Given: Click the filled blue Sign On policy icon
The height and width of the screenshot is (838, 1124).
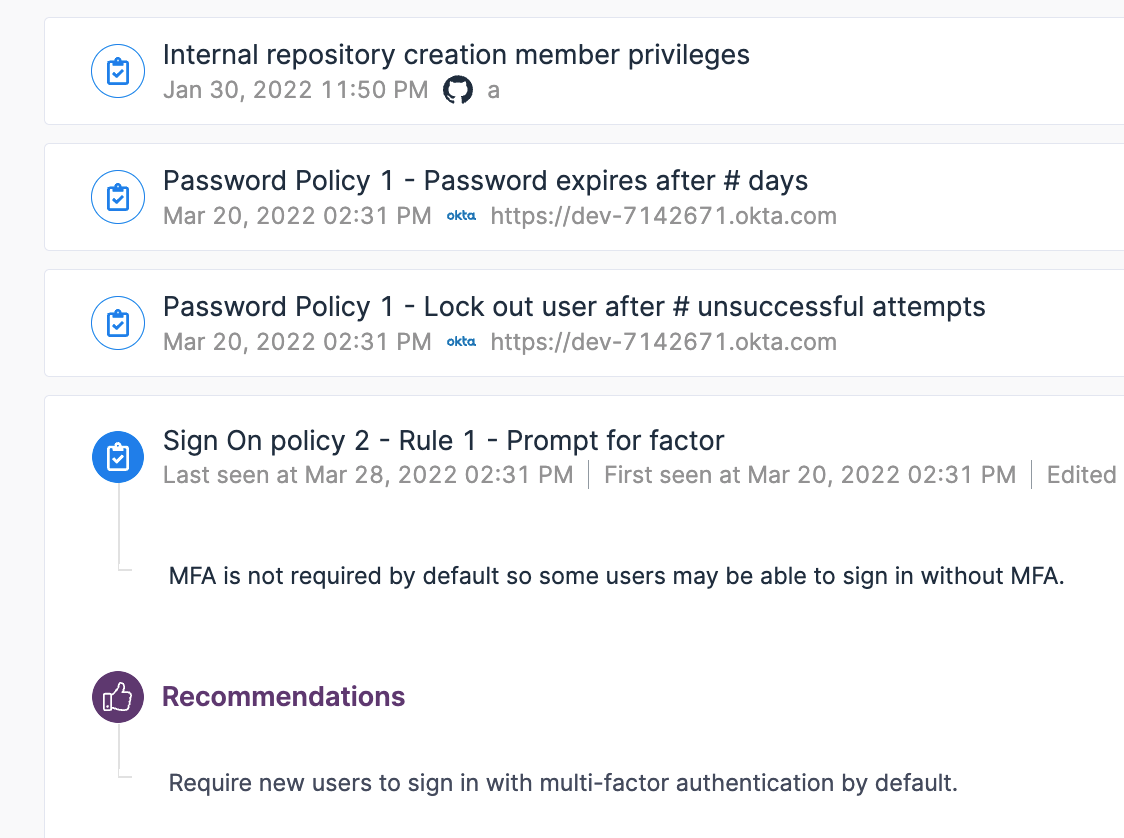Looking at the screenshot, I should point(118,457).
